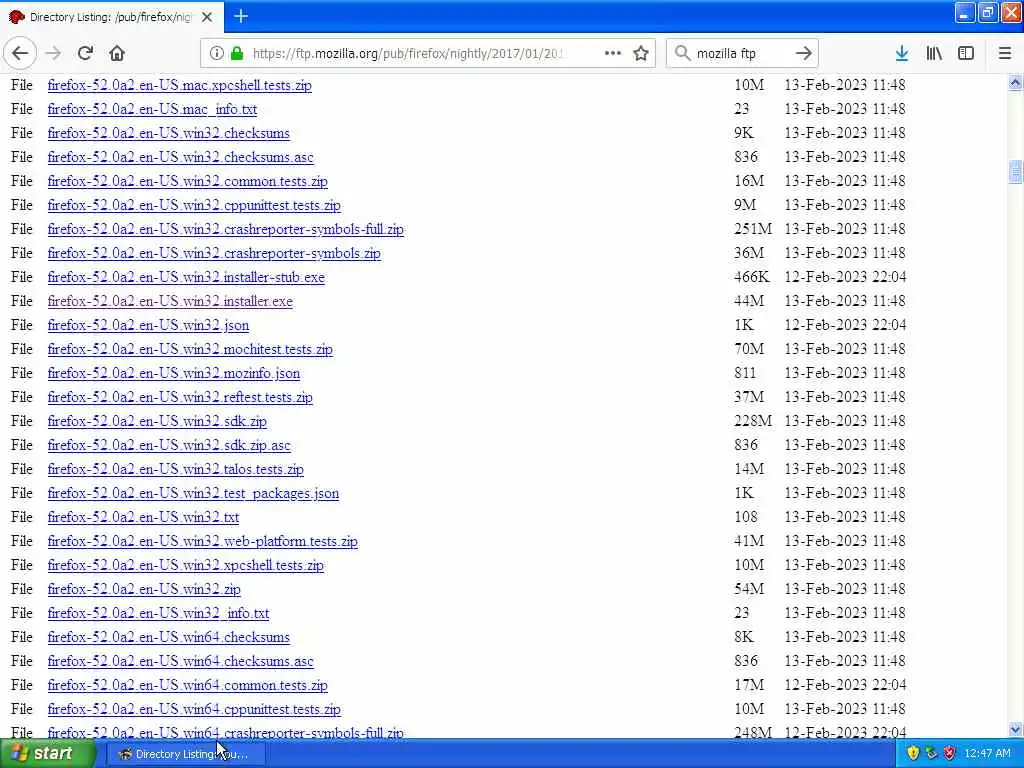
Task: Open win32.web-platform.tests.zip link
Action: pos(202,541)
